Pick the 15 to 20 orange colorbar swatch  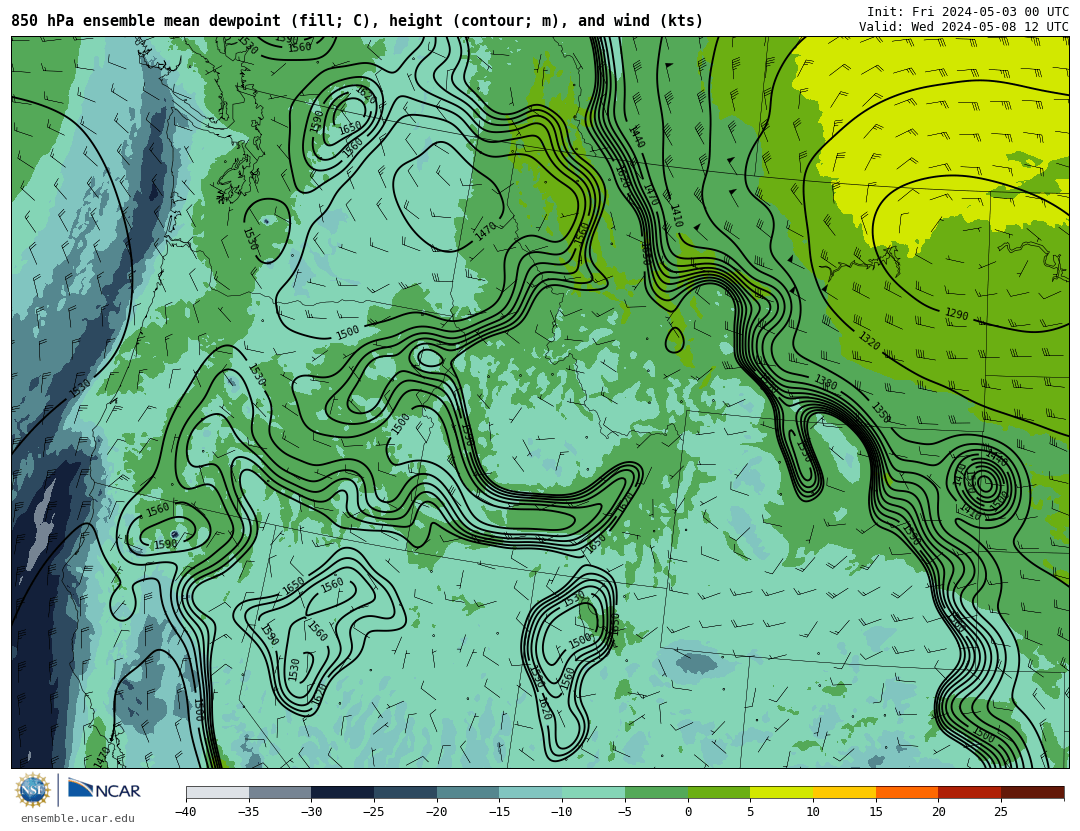pos(907,792)
